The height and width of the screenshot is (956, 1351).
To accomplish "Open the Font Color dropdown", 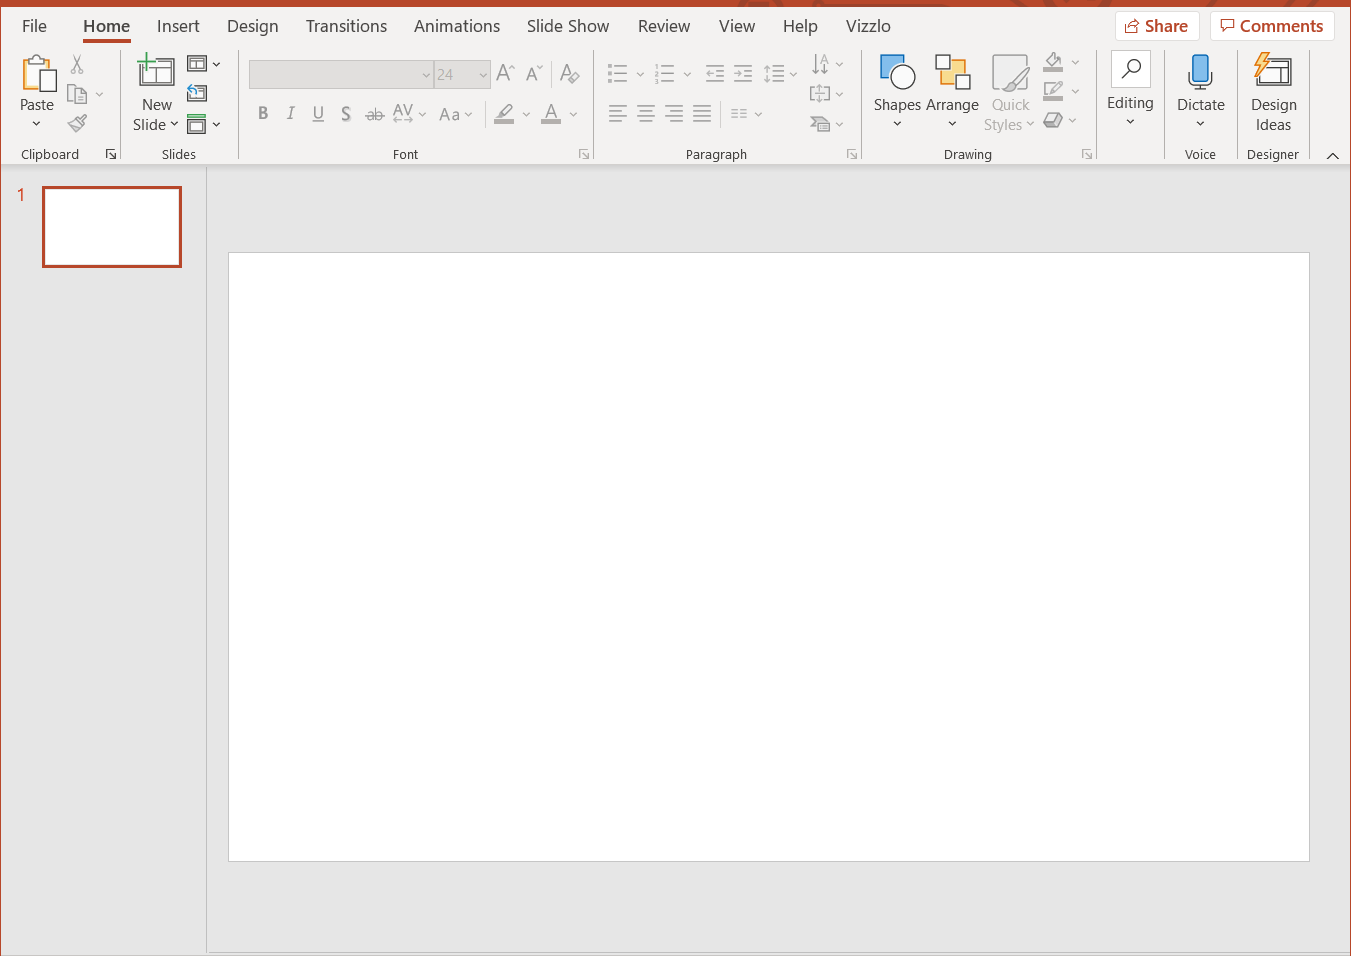I will [573, 113].
